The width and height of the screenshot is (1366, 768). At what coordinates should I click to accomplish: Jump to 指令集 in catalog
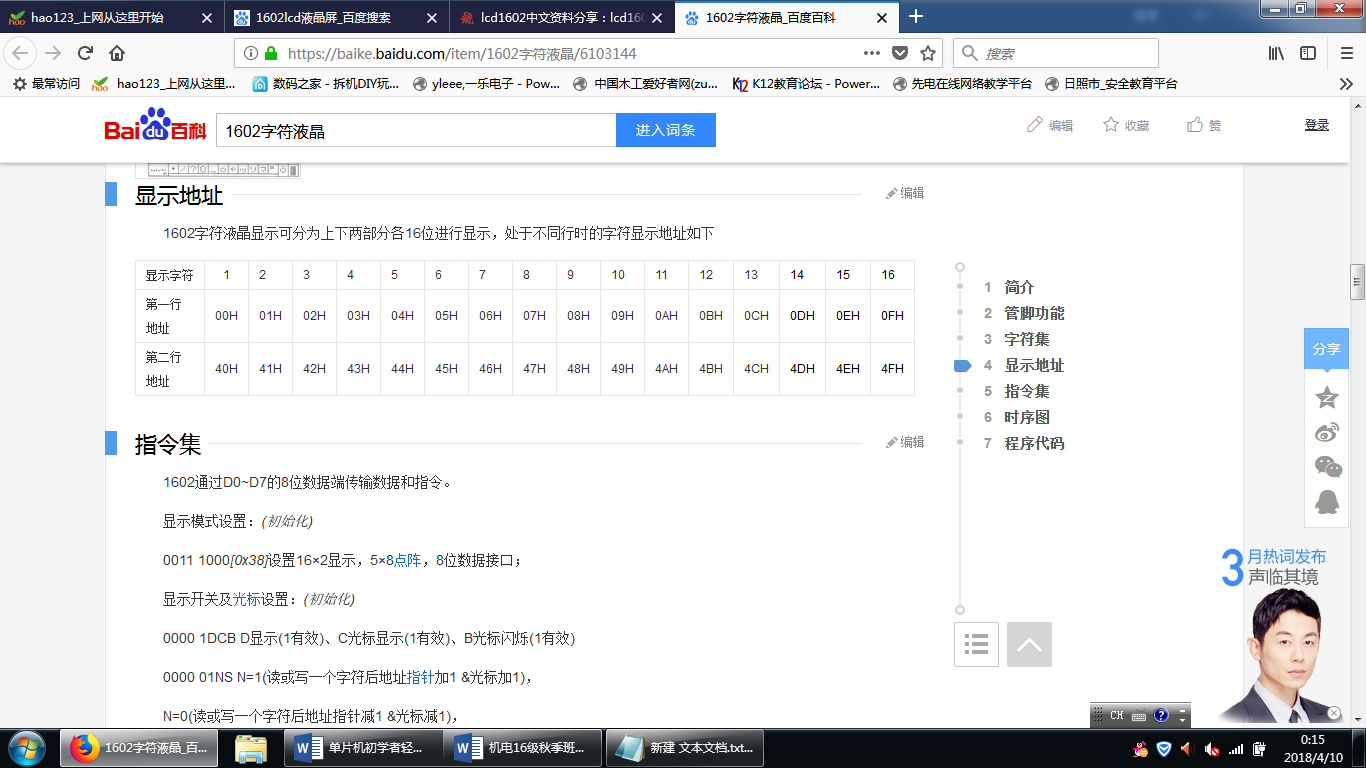click(1027, 391)
